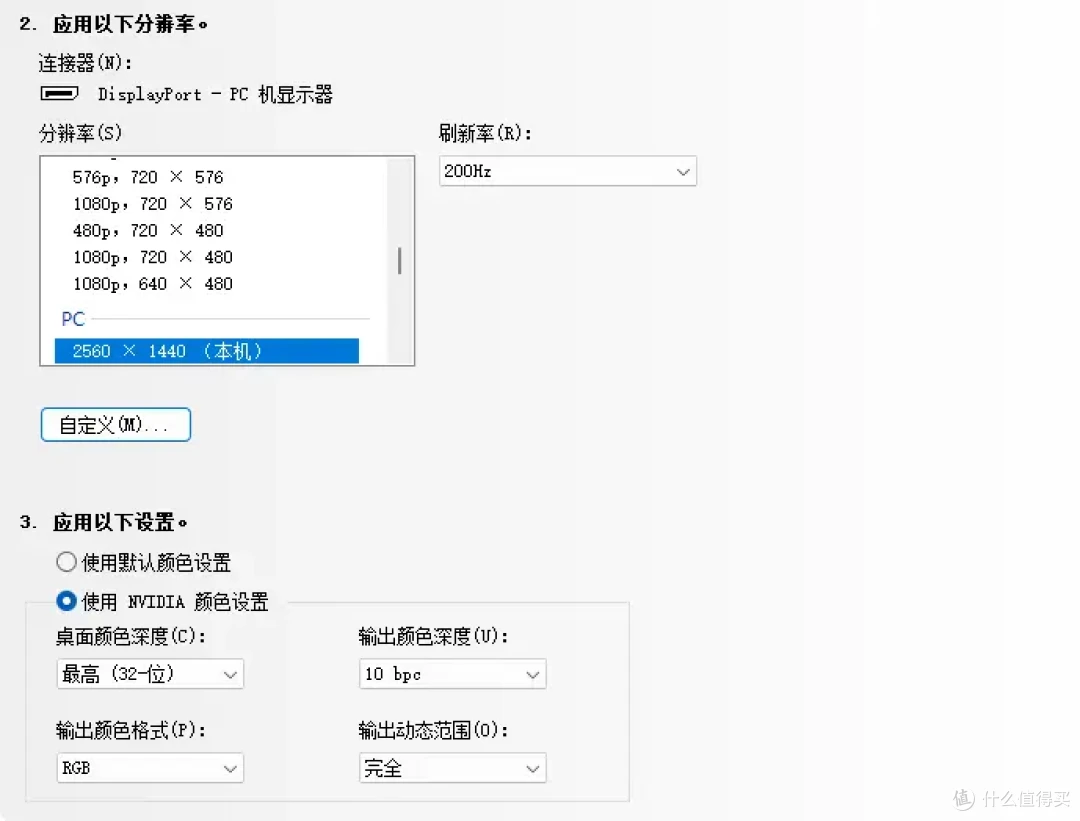1080x821 pixels.
Task: Select resolution 576p, 720 × 576
Action: coord(148,178)
